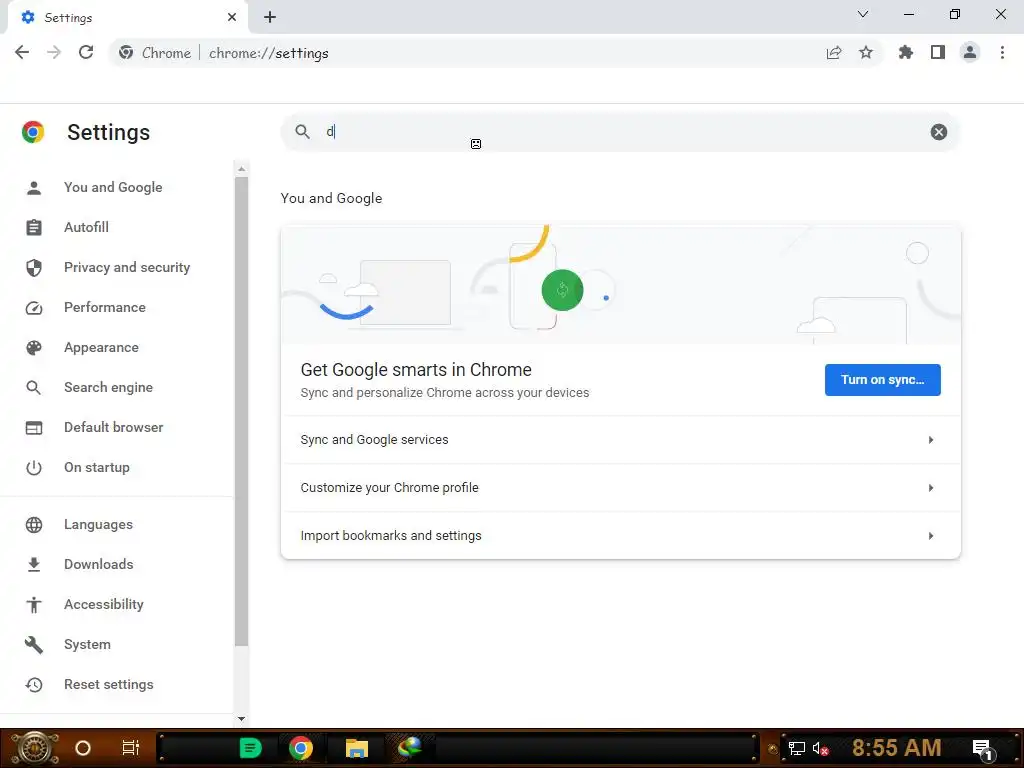Click the Autofill clipboard icon
The width and height of the screenshot is (1024, 768).
tap(34, 227)
